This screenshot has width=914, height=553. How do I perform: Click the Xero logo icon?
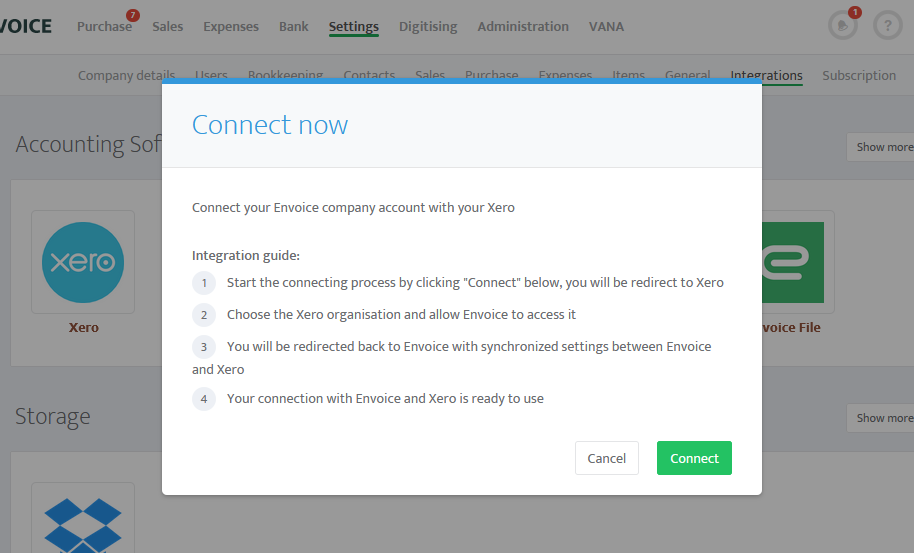click(x=83, y=262)
